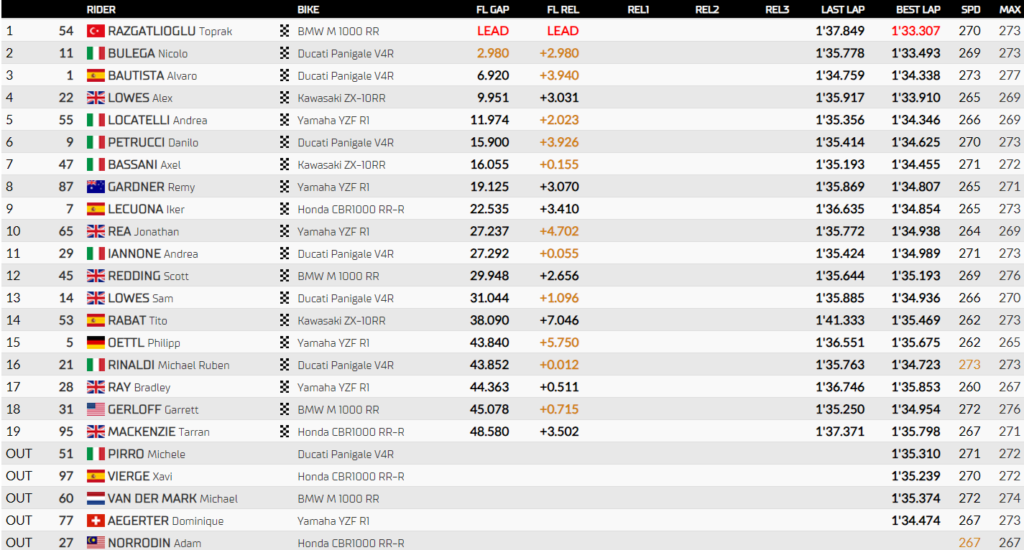Click the Swiss flag next to Aegerter
The width and height of the screenshot is (1024, 550).
(x=97, y=520)
